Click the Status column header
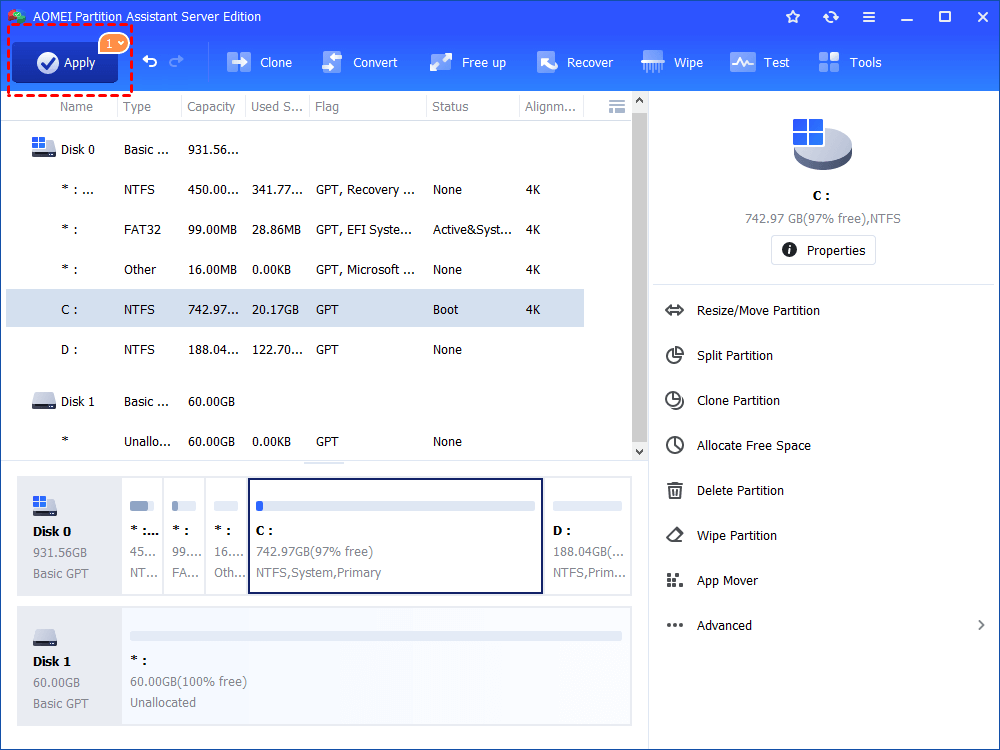The height and width of the screenshot is (750, 1000). (x=450, y=107)
